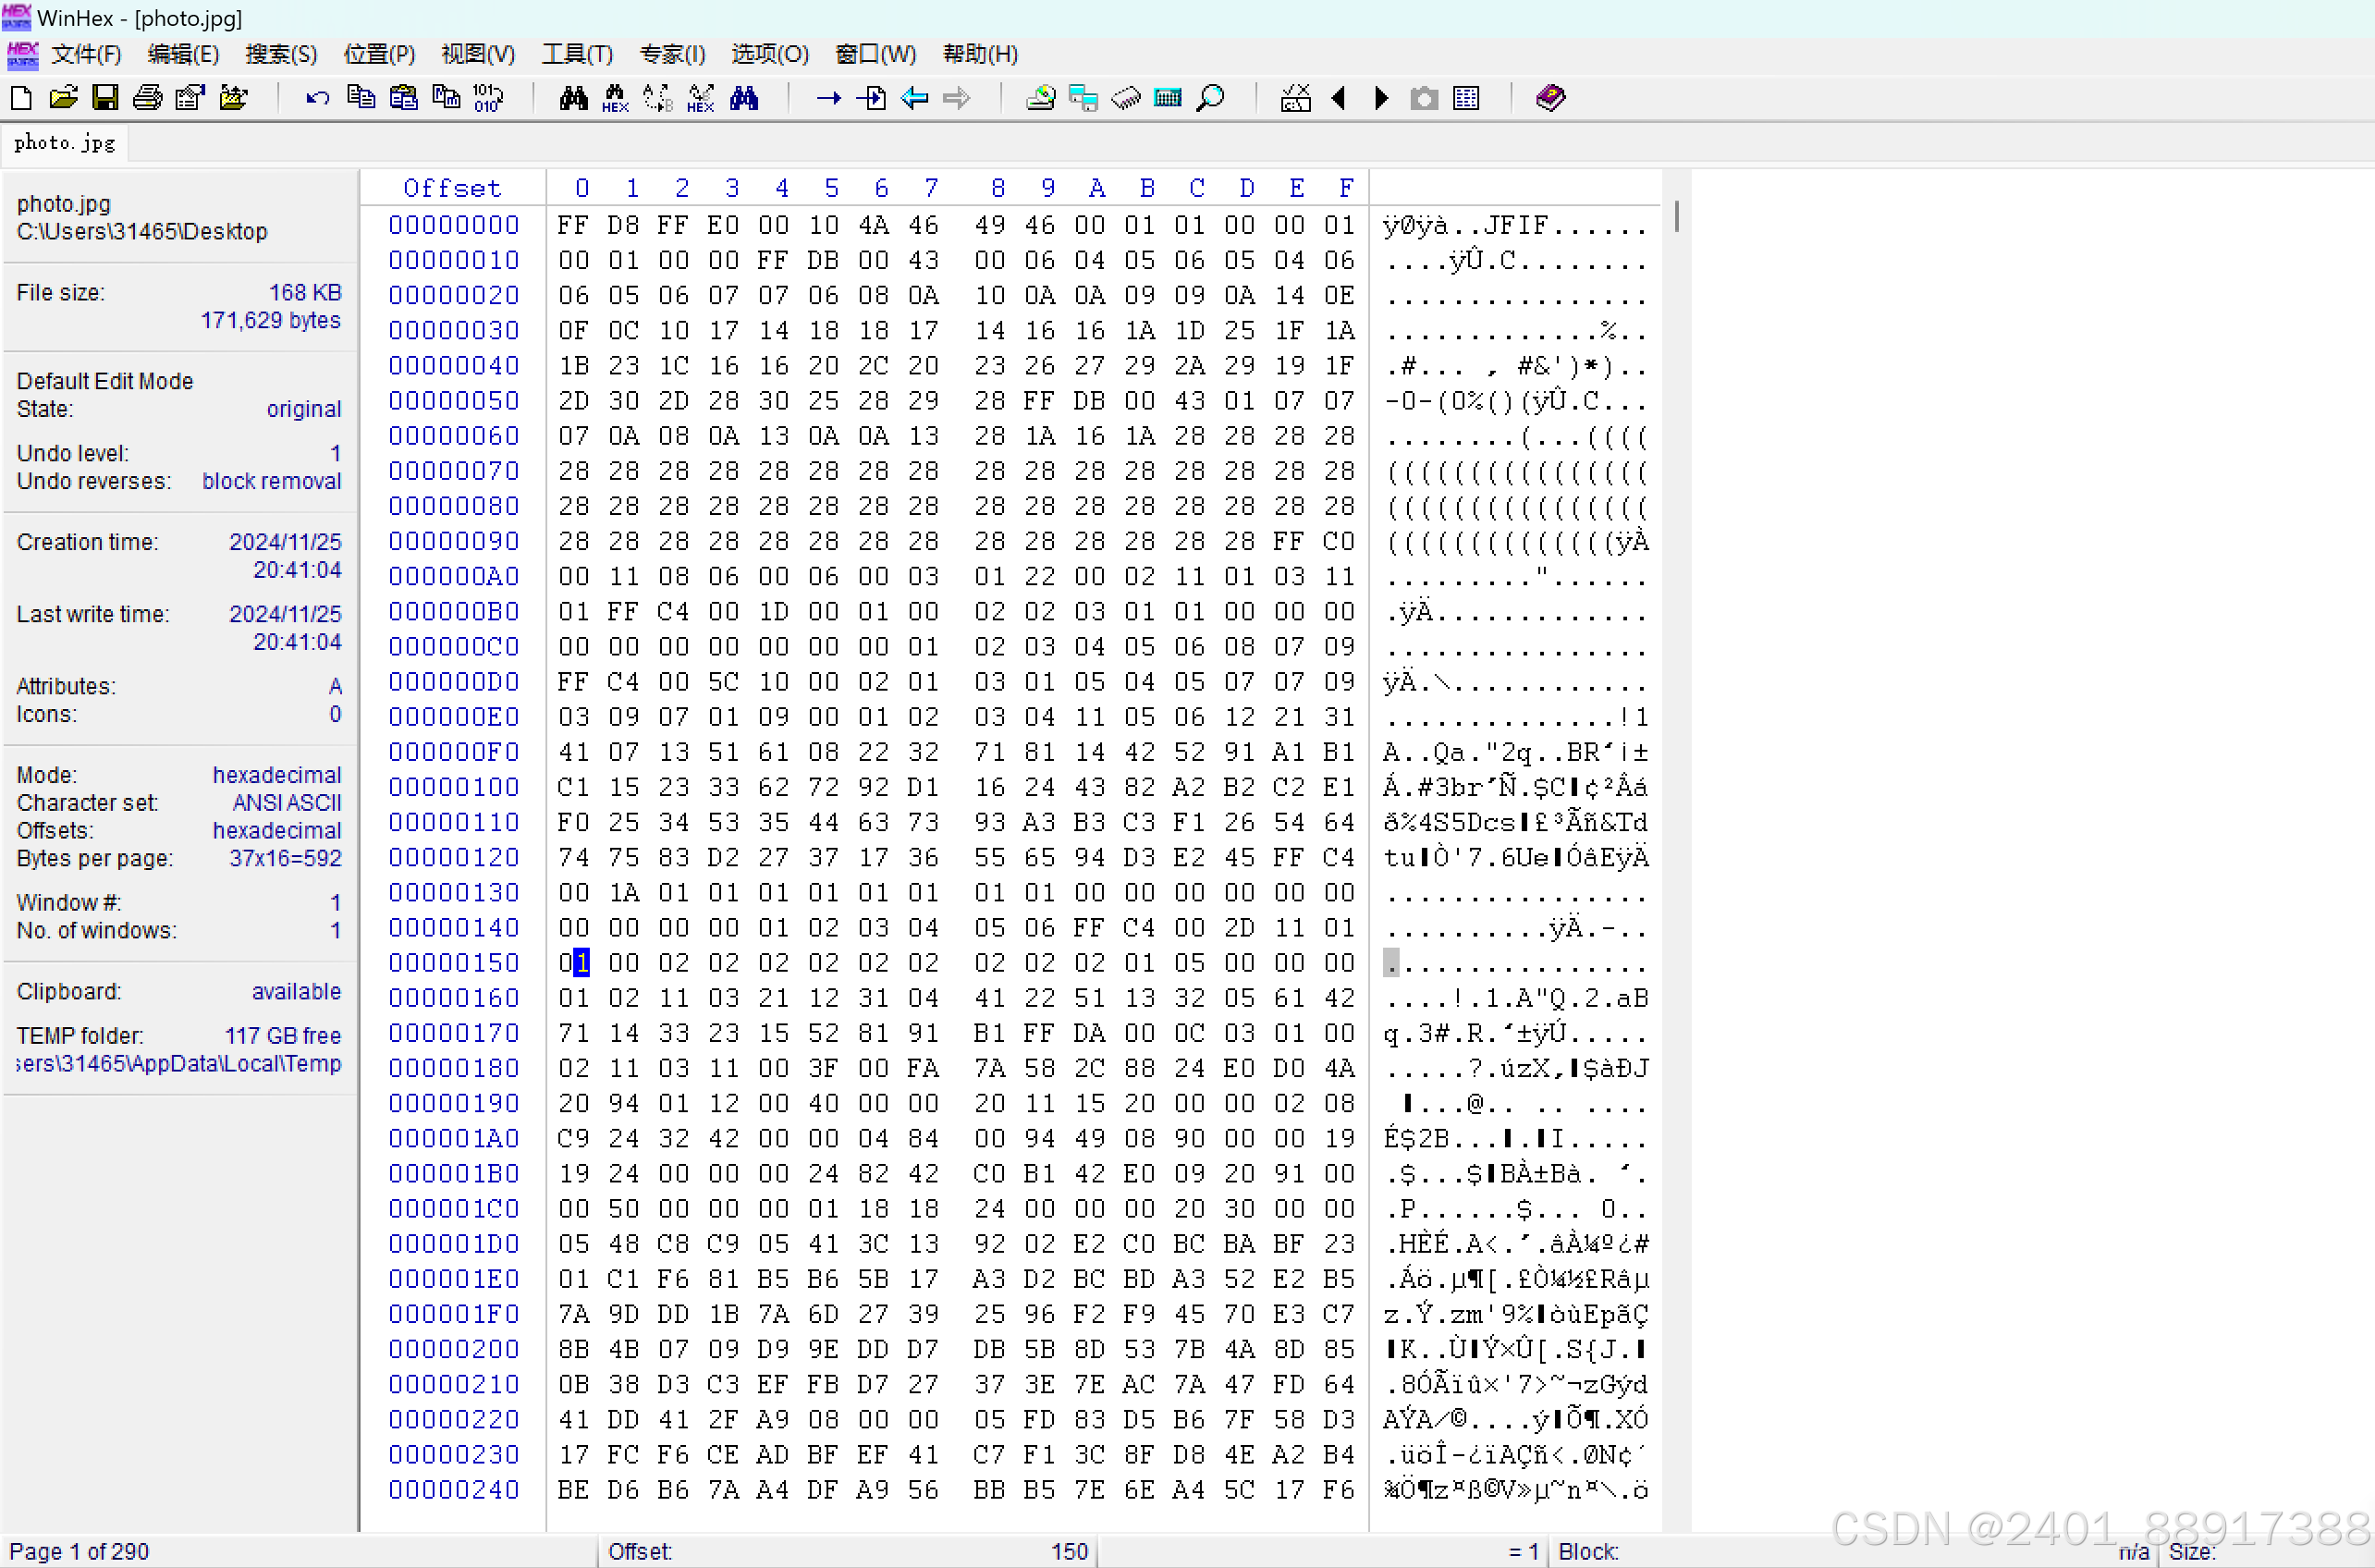This screenshot has height=1568, width=2375.
Task: Open the 搜索(S) menu
Action: [x=281, y=54]
